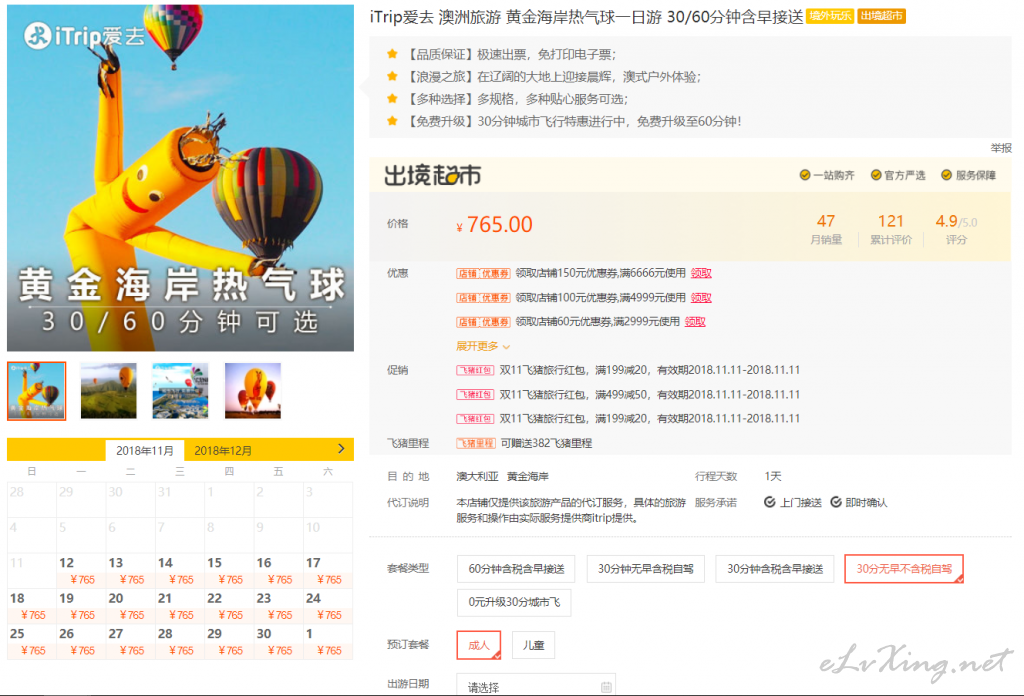The image size is (1024, 696).
Task: Claim the 60元 store coupon via 领取
Action: tap(695, 322)
